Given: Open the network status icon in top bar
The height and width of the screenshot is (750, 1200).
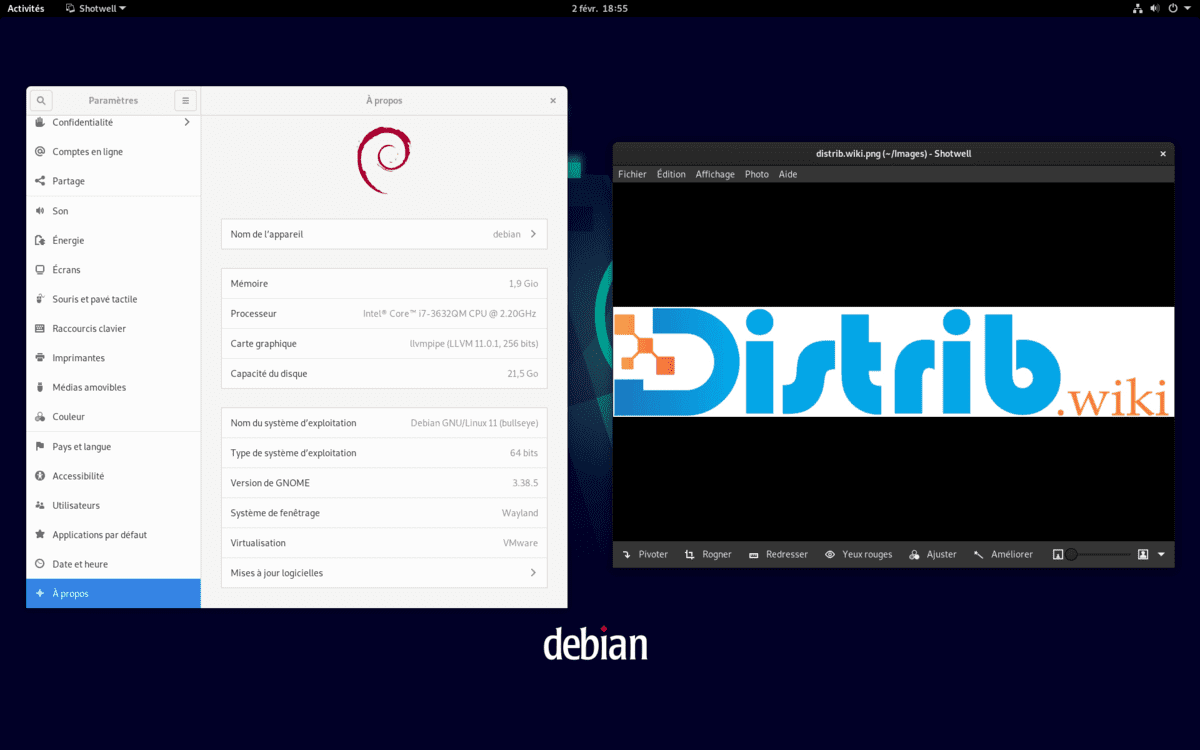Looking at the screenshot, I should (x=1138, y=8).
